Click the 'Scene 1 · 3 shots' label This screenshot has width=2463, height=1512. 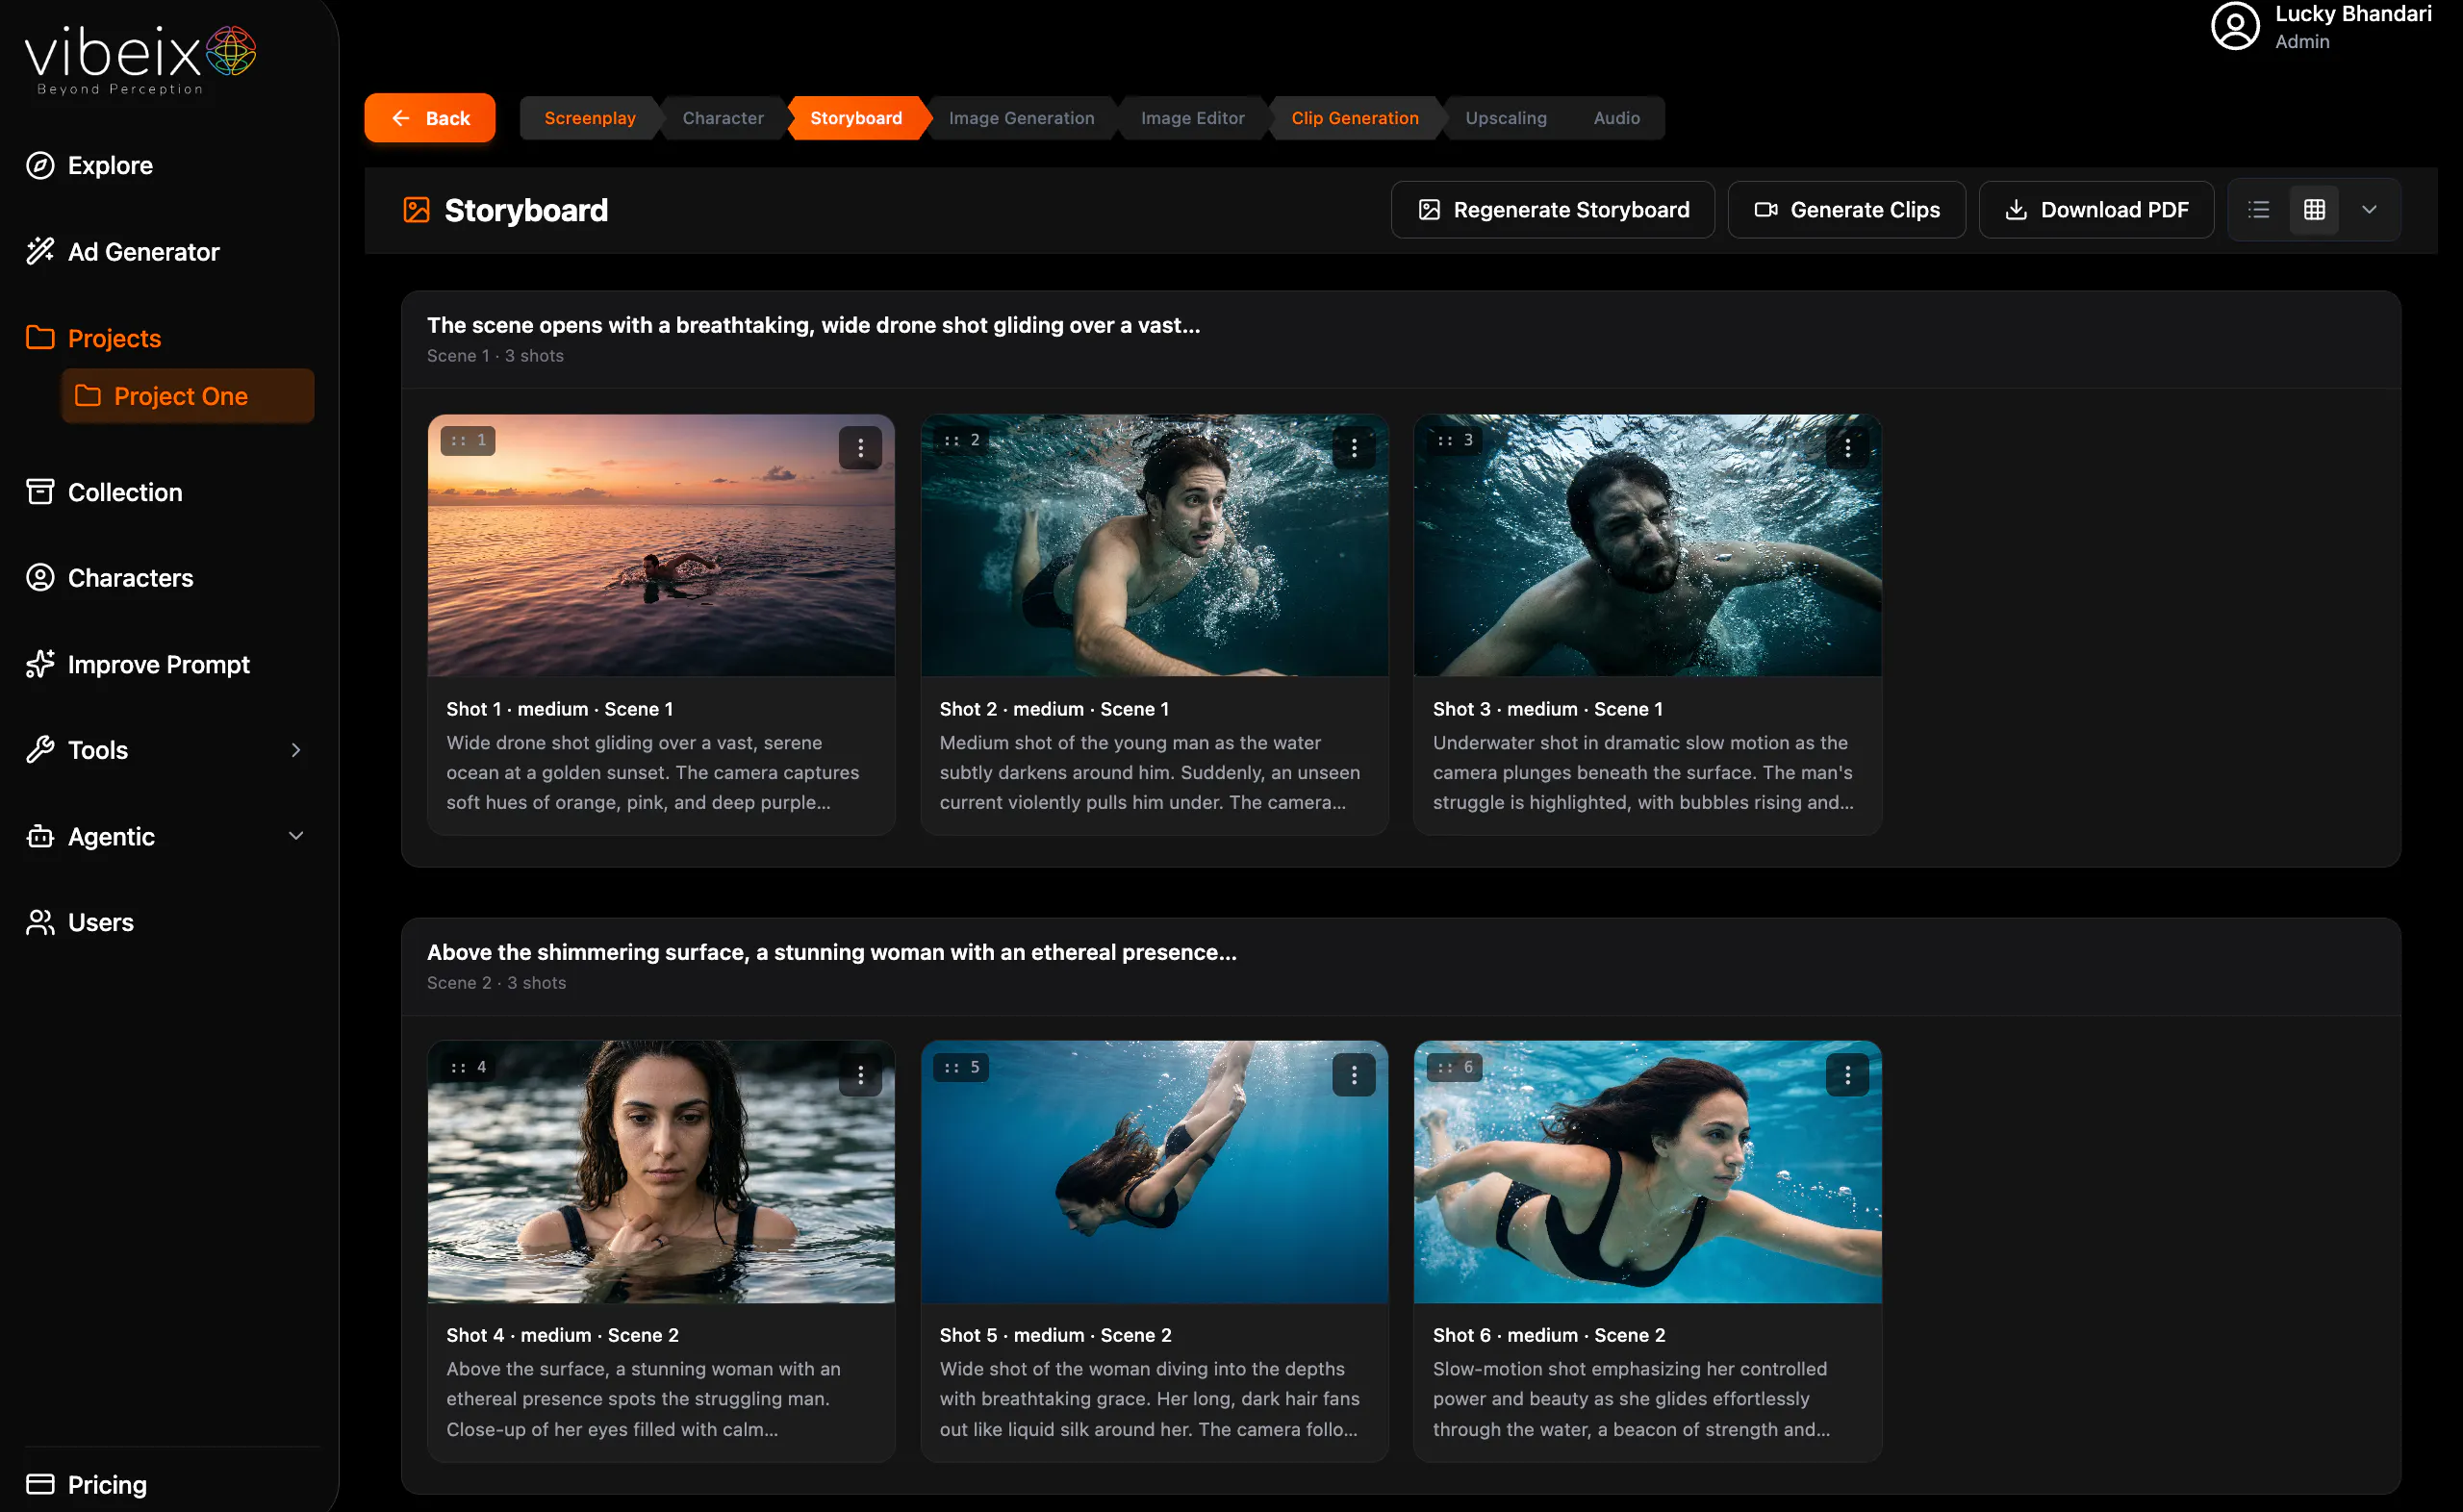495,356
